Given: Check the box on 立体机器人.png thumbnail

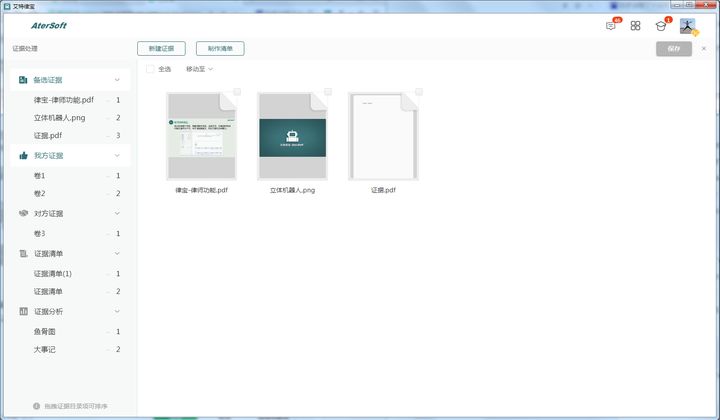Looking at the screenshot, I should click(x=328, y=92).
